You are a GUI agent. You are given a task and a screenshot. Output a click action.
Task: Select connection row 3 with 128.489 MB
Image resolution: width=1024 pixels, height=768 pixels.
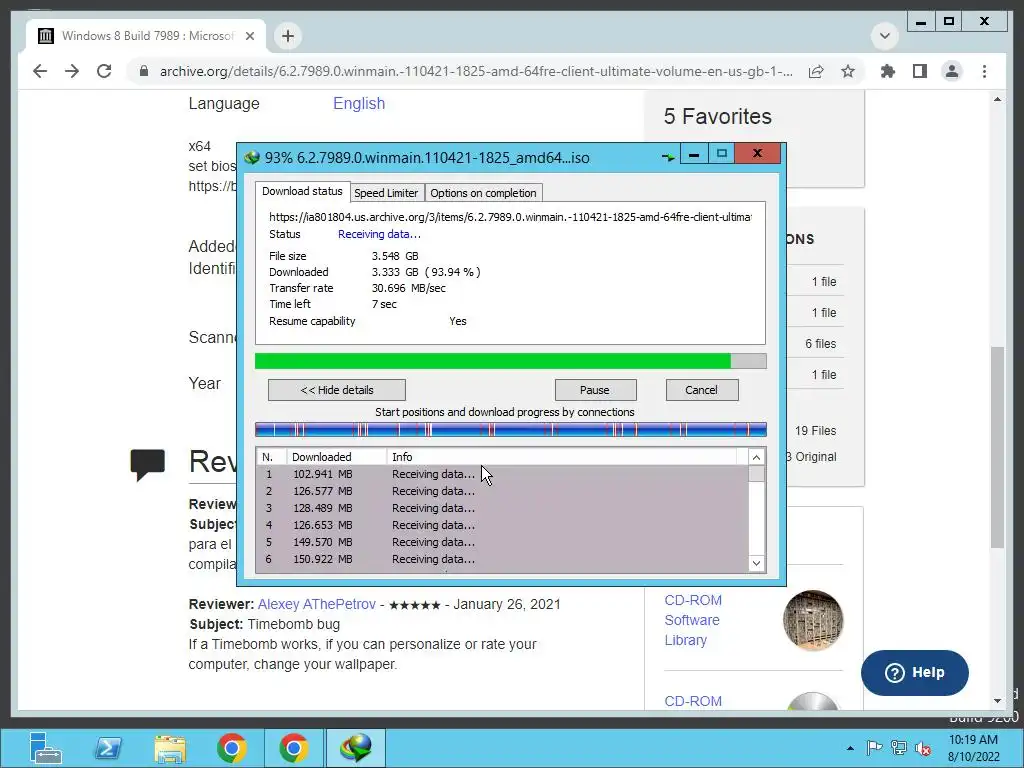[503, 508]
